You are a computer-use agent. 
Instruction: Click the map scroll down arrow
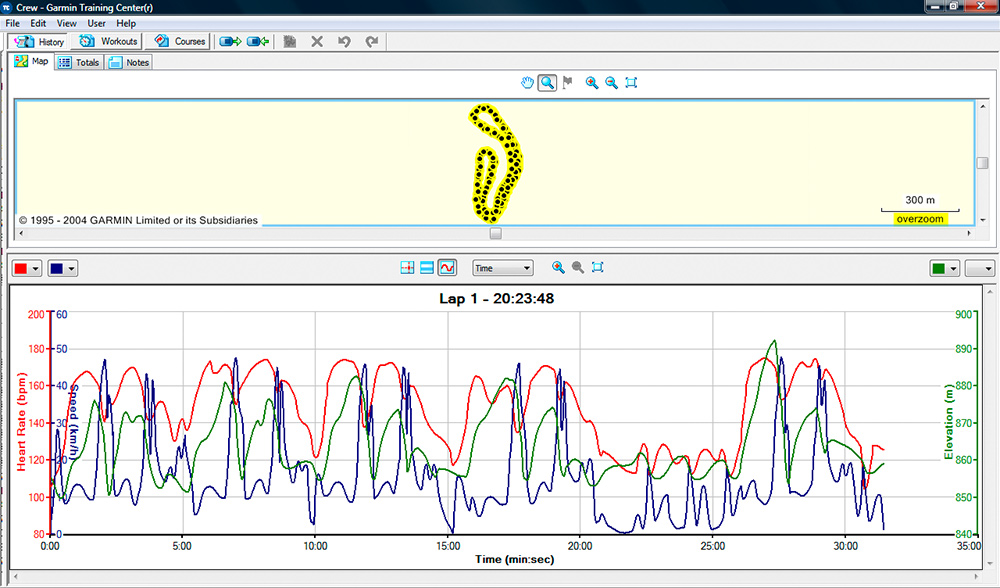click(x=982, y=220)
